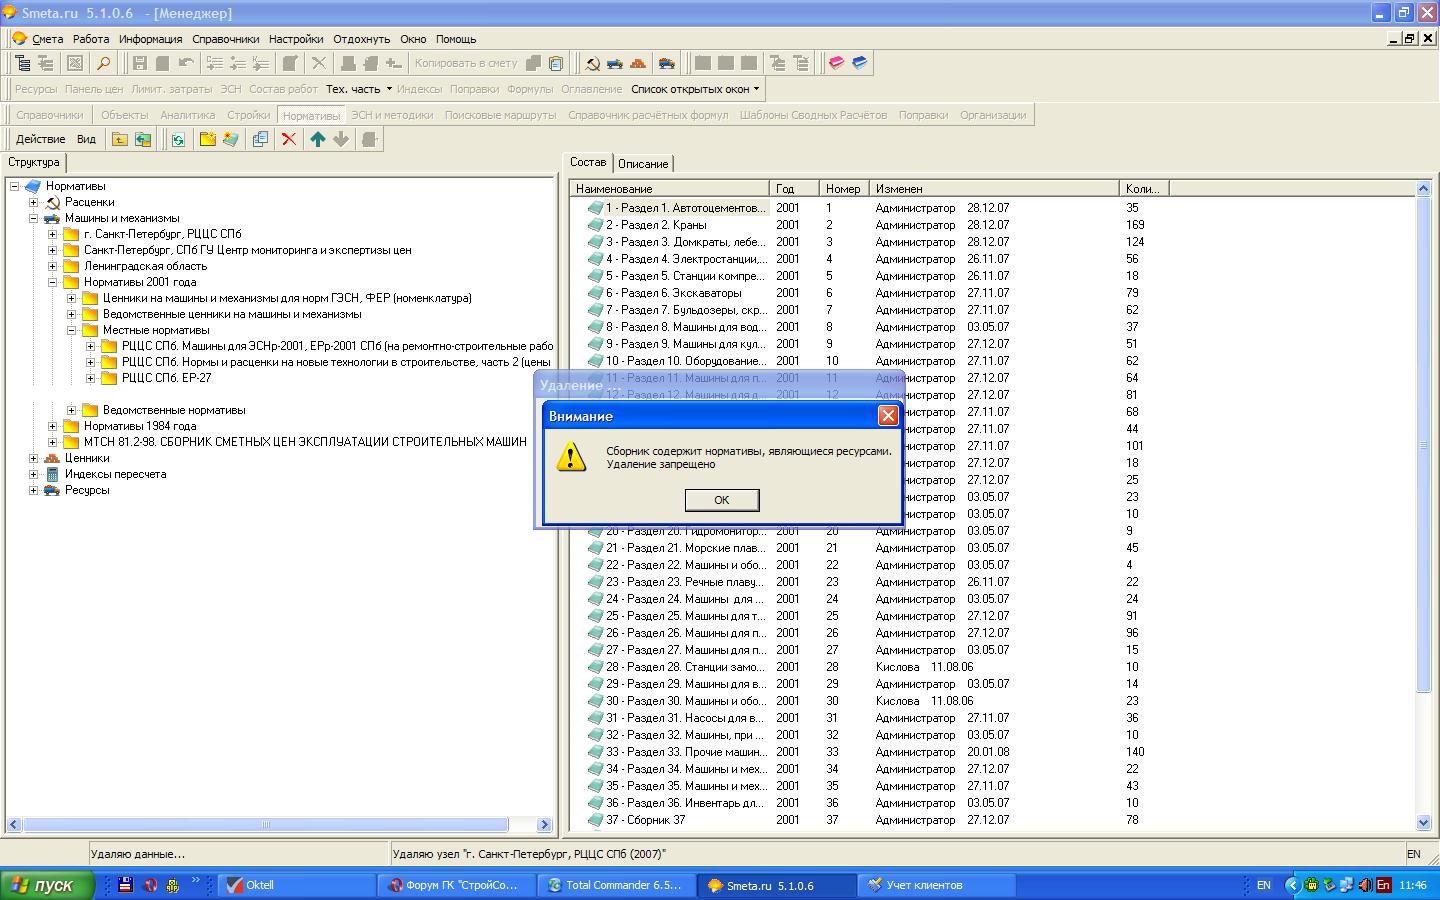Open the Тех. часть dropdown

pos(359,89)
